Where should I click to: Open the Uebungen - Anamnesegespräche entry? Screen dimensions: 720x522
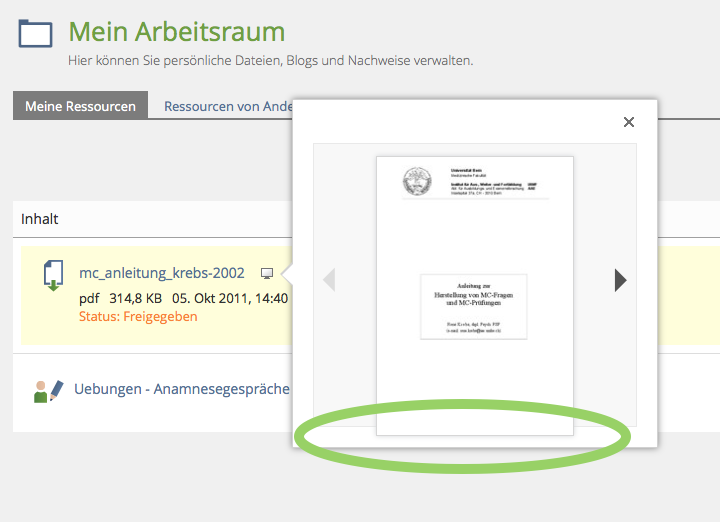coord(182,389)
